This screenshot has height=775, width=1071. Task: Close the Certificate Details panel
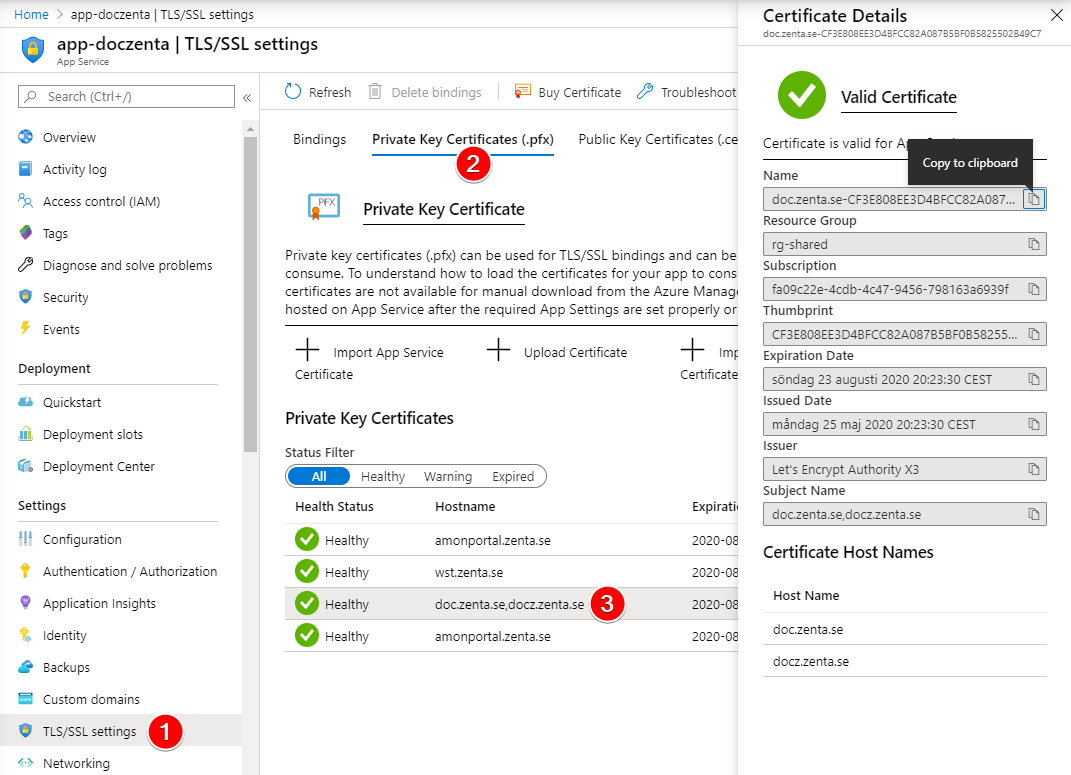coord(1056,15)
